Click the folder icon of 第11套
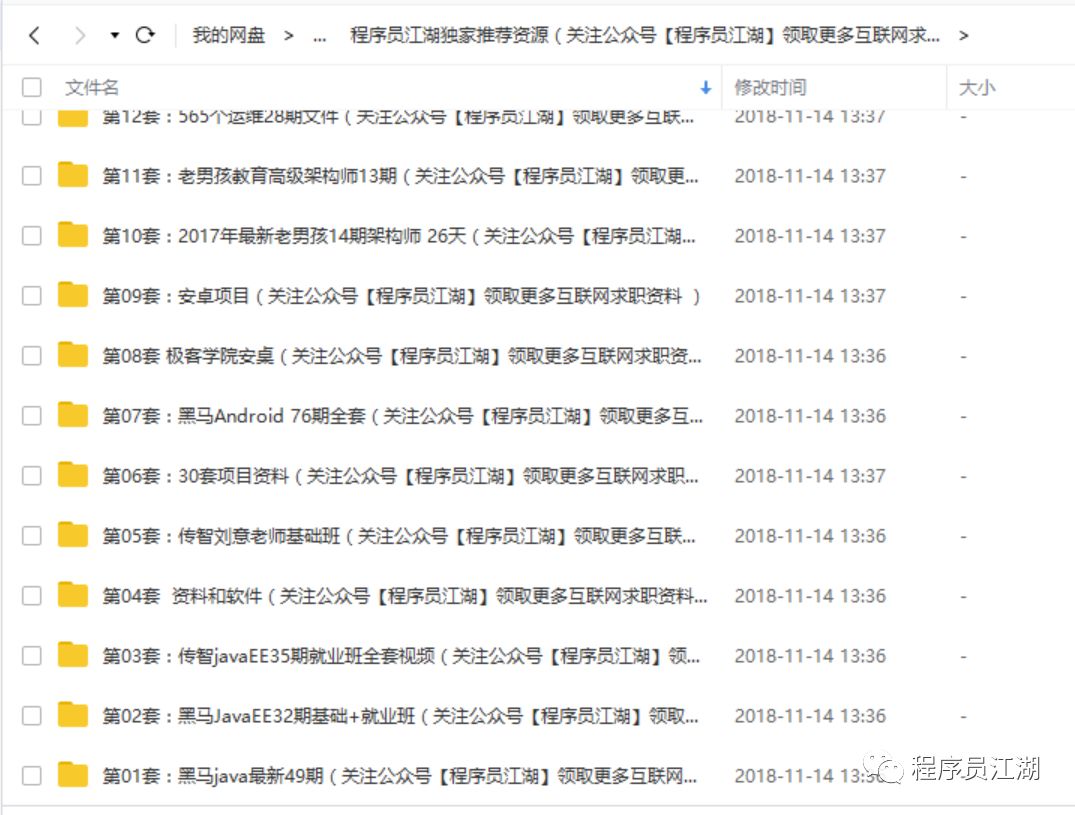 click(x=73, y=175)
